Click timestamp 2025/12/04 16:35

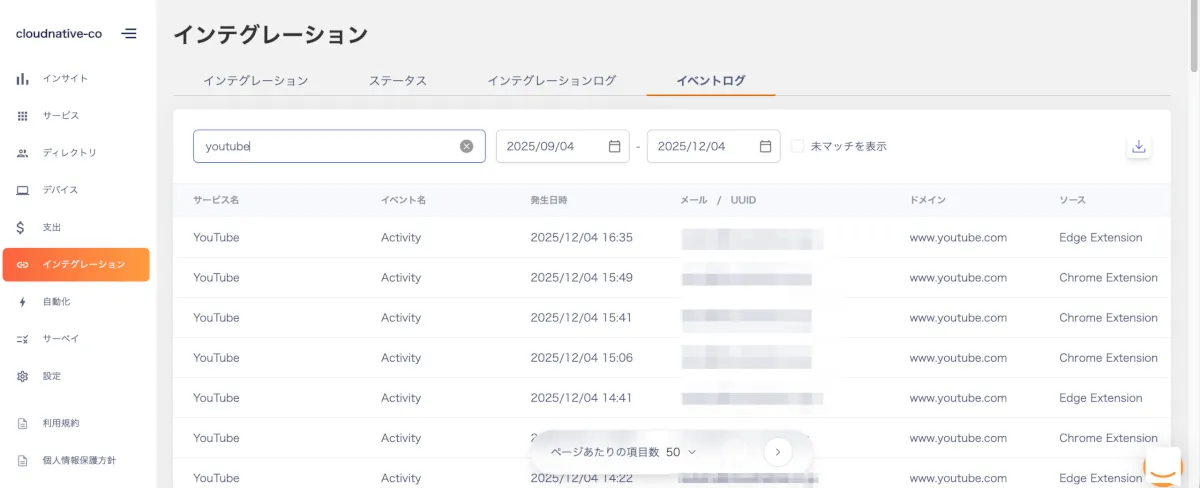581,238
